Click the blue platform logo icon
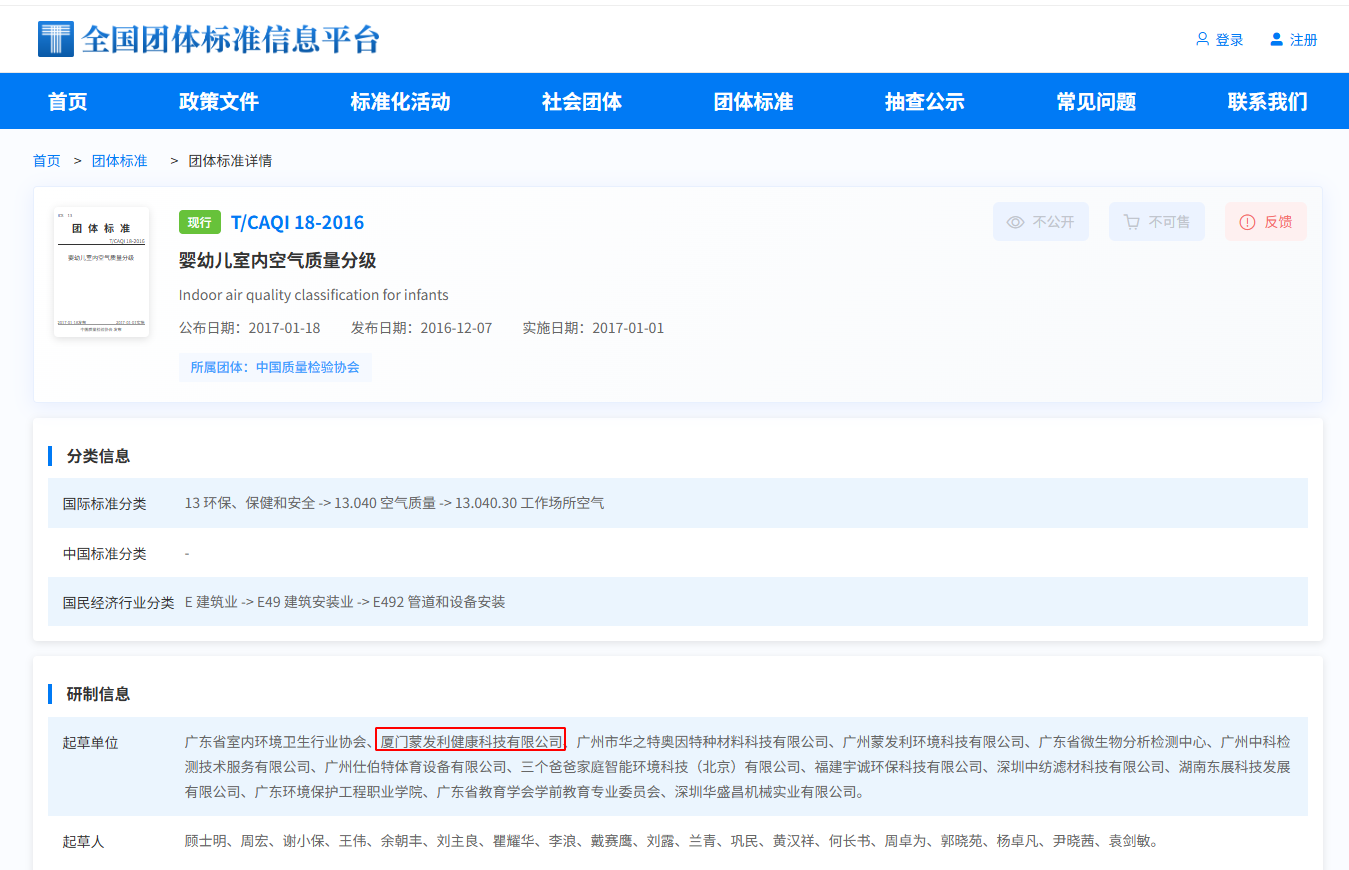Image resolution: width=1349 pixels, height=870 pixels. pos(55,39)
